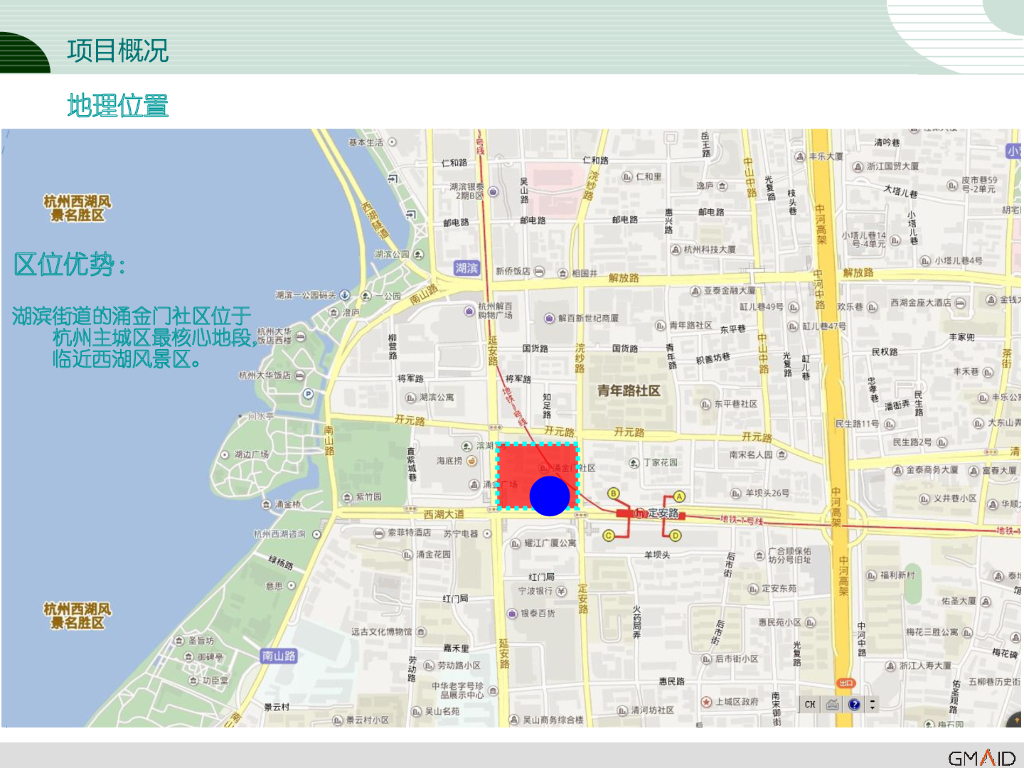Screen dimensions: 1024x768
Task: Click the 杭州科技大厦 building marker
Action: pos(675,249)
